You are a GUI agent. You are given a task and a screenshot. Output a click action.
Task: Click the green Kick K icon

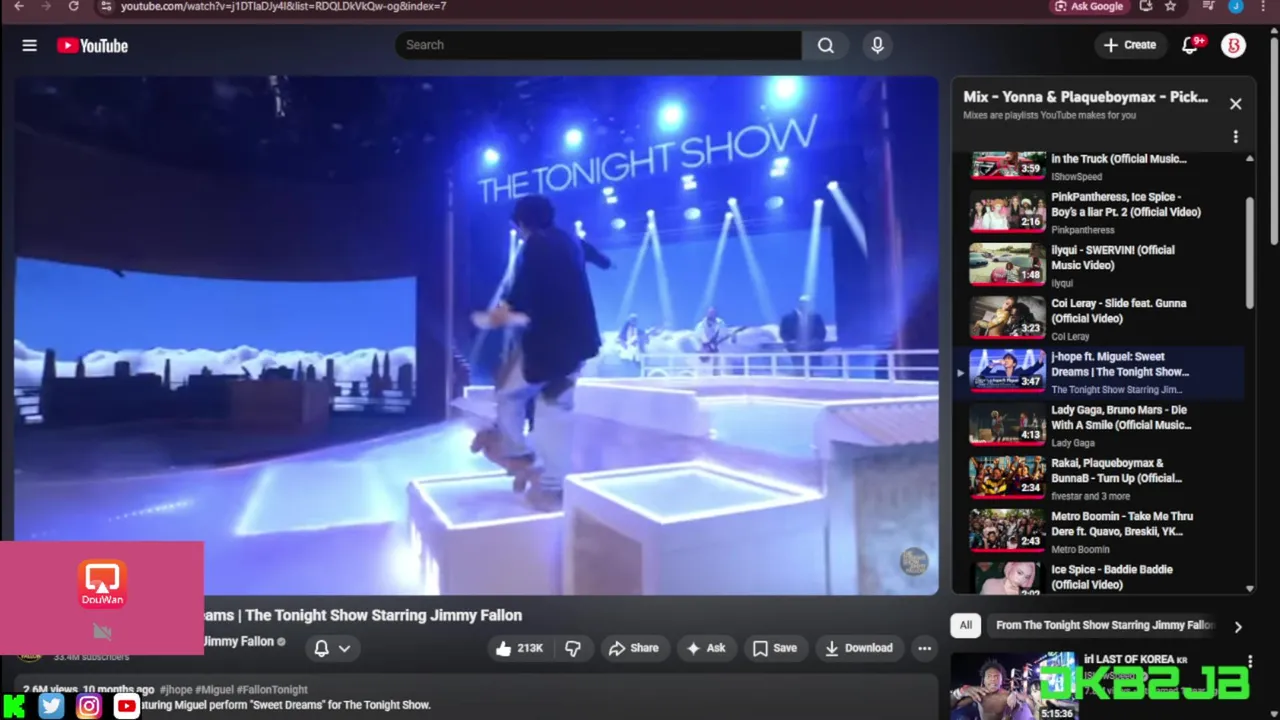pyautogui.click(x=14, y=707)
